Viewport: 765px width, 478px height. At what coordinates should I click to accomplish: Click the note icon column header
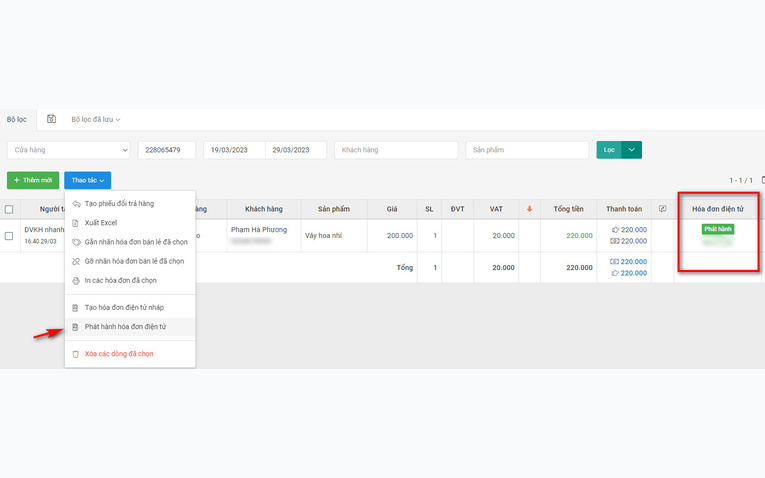662,209
